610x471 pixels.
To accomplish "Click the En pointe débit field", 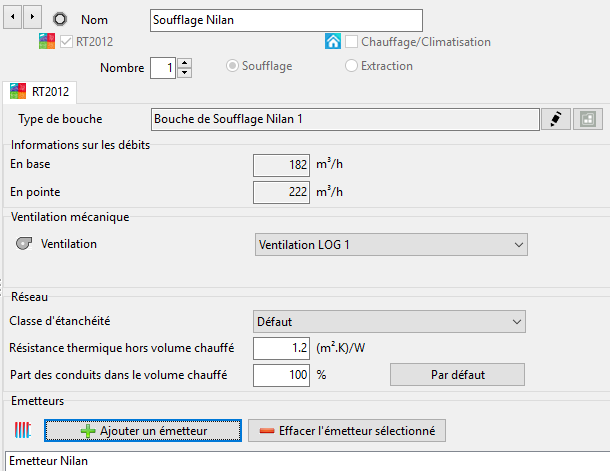I will click(x=281, y=192).
